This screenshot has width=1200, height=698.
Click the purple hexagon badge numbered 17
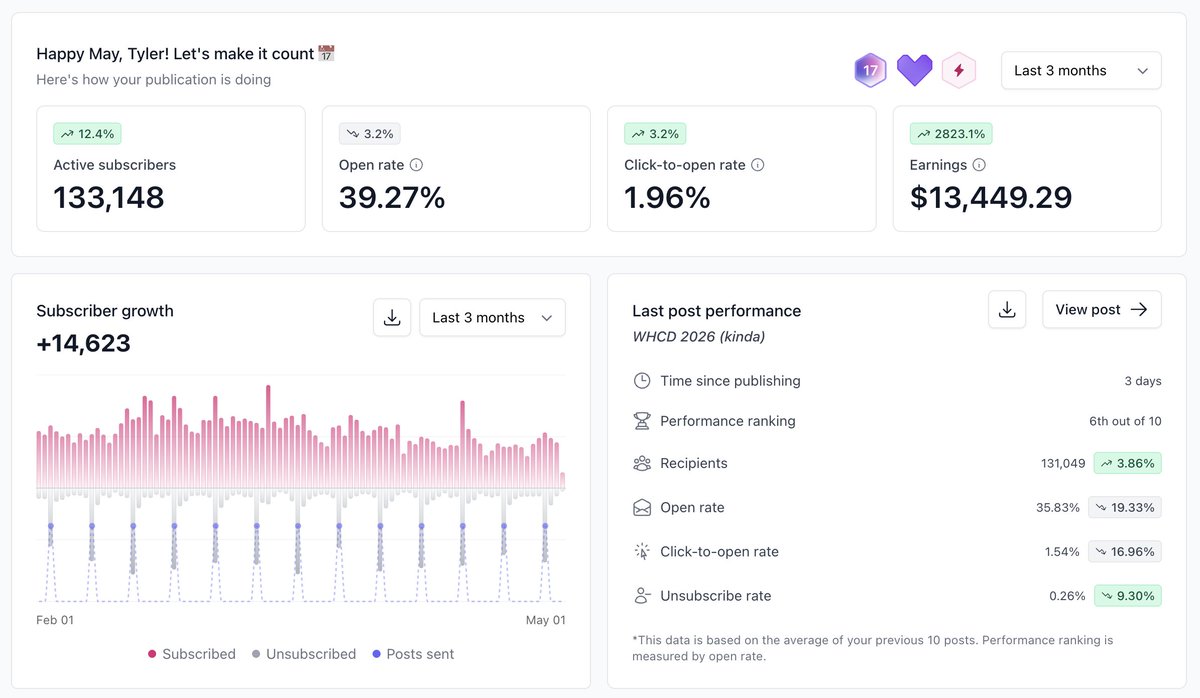tap(870, 71)
